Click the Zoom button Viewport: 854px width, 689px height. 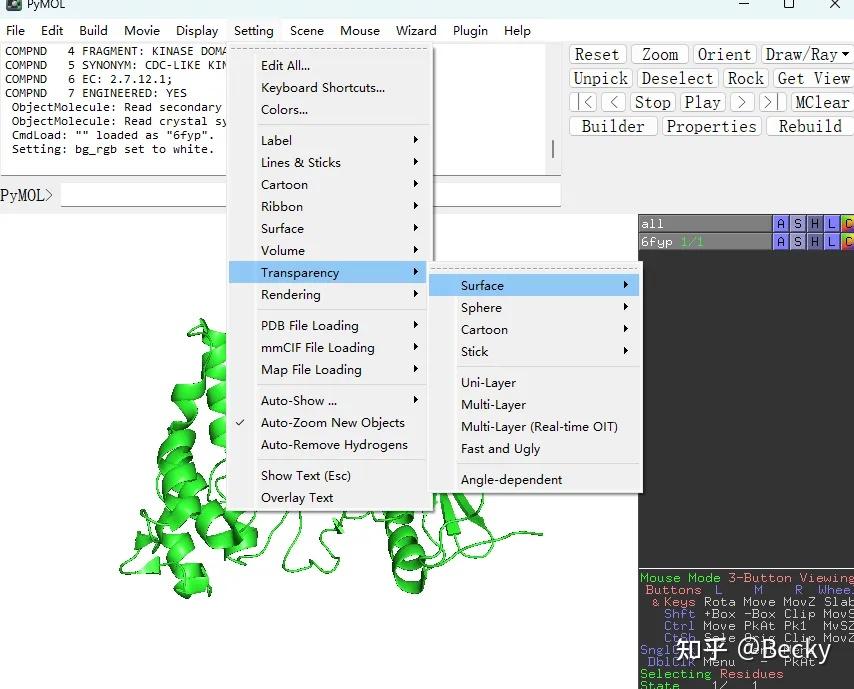[660, 54]
